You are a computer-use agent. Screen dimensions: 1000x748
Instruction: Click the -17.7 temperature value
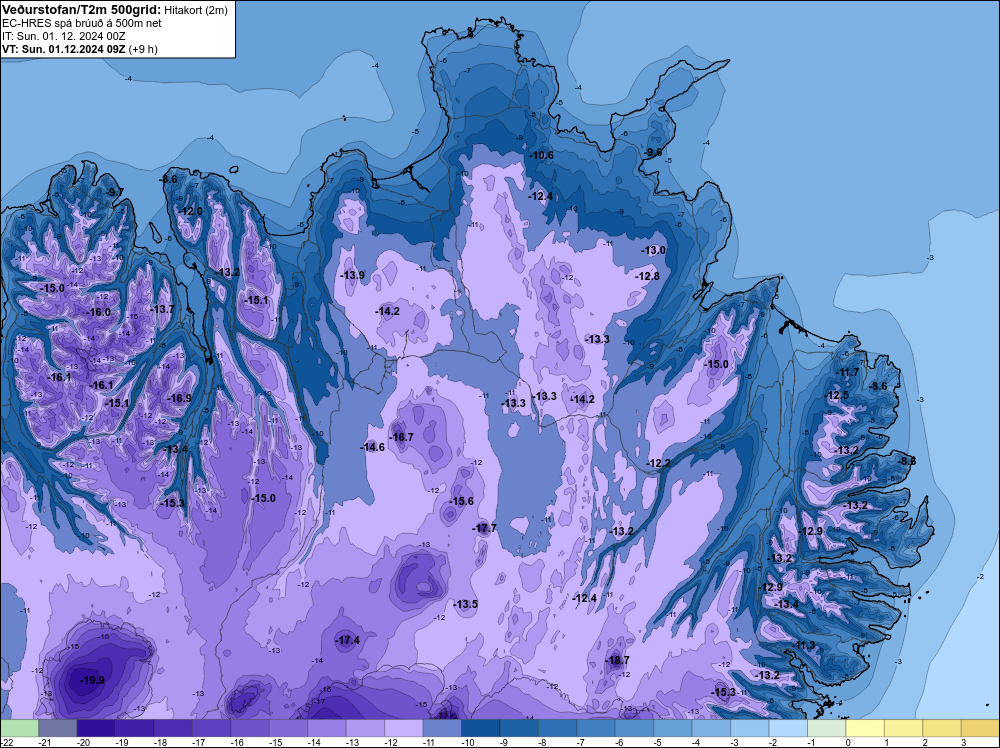pyautogui.click(x=484, y=528)
